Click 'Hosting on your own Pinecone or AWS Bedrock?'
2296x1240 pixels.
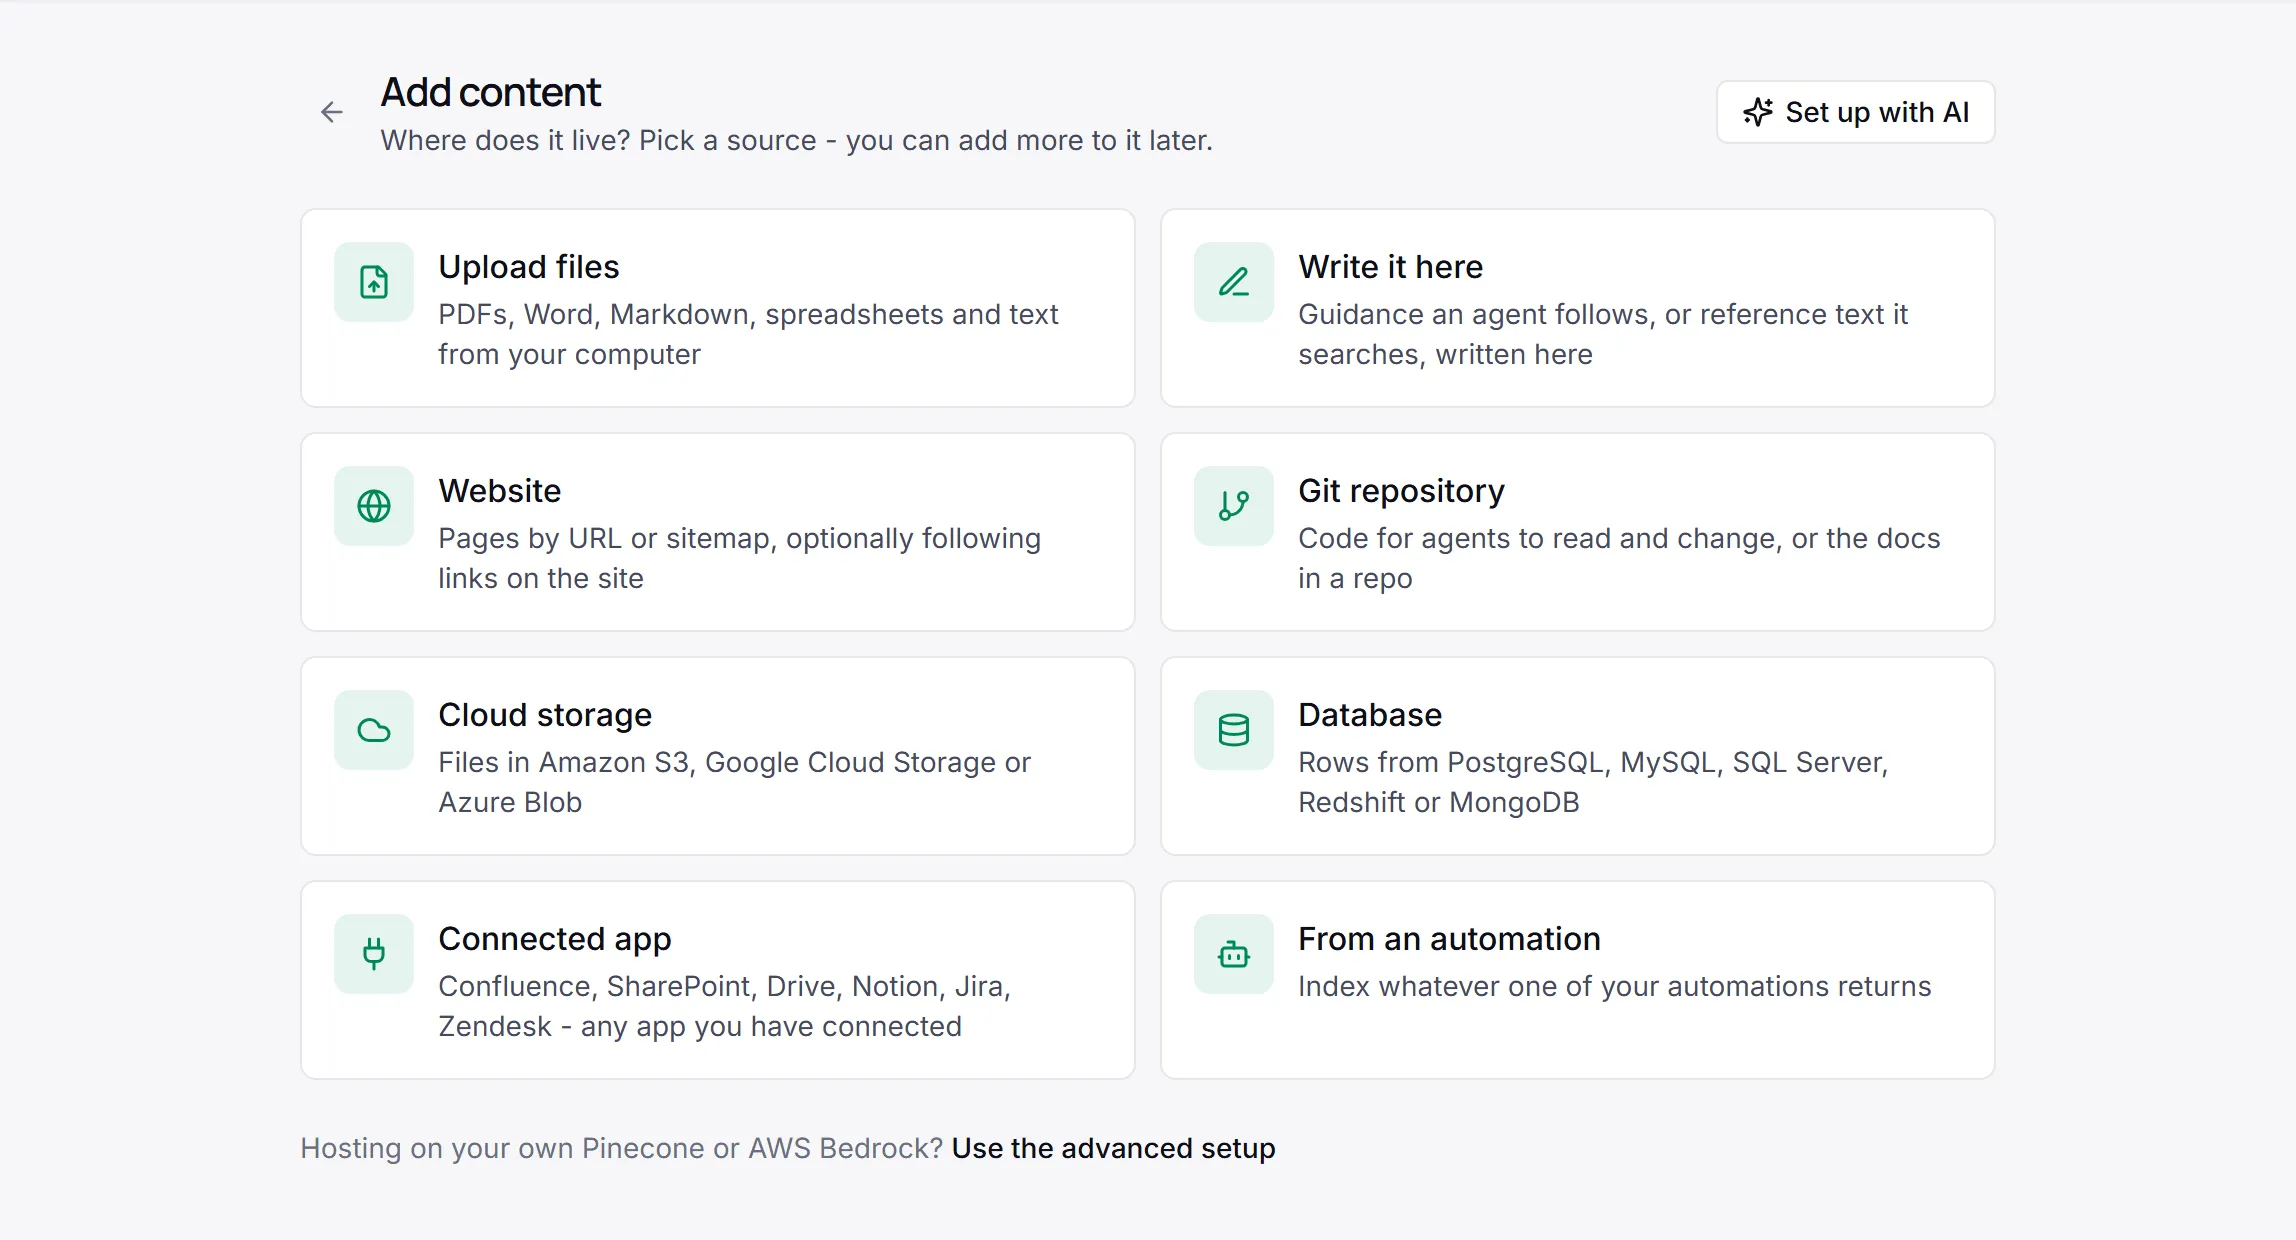[x=622, y=1148]
